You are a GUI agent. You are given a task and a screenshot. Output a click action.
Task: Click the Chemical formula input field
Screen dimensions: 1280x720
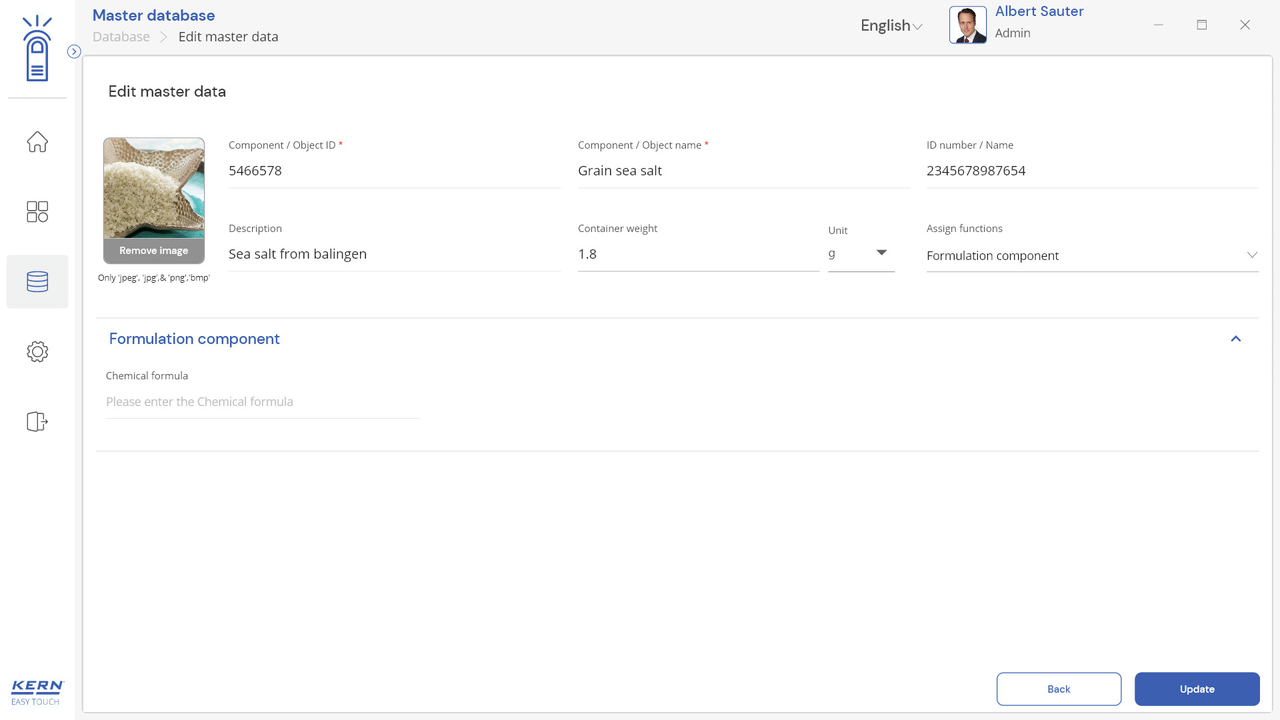262,402
